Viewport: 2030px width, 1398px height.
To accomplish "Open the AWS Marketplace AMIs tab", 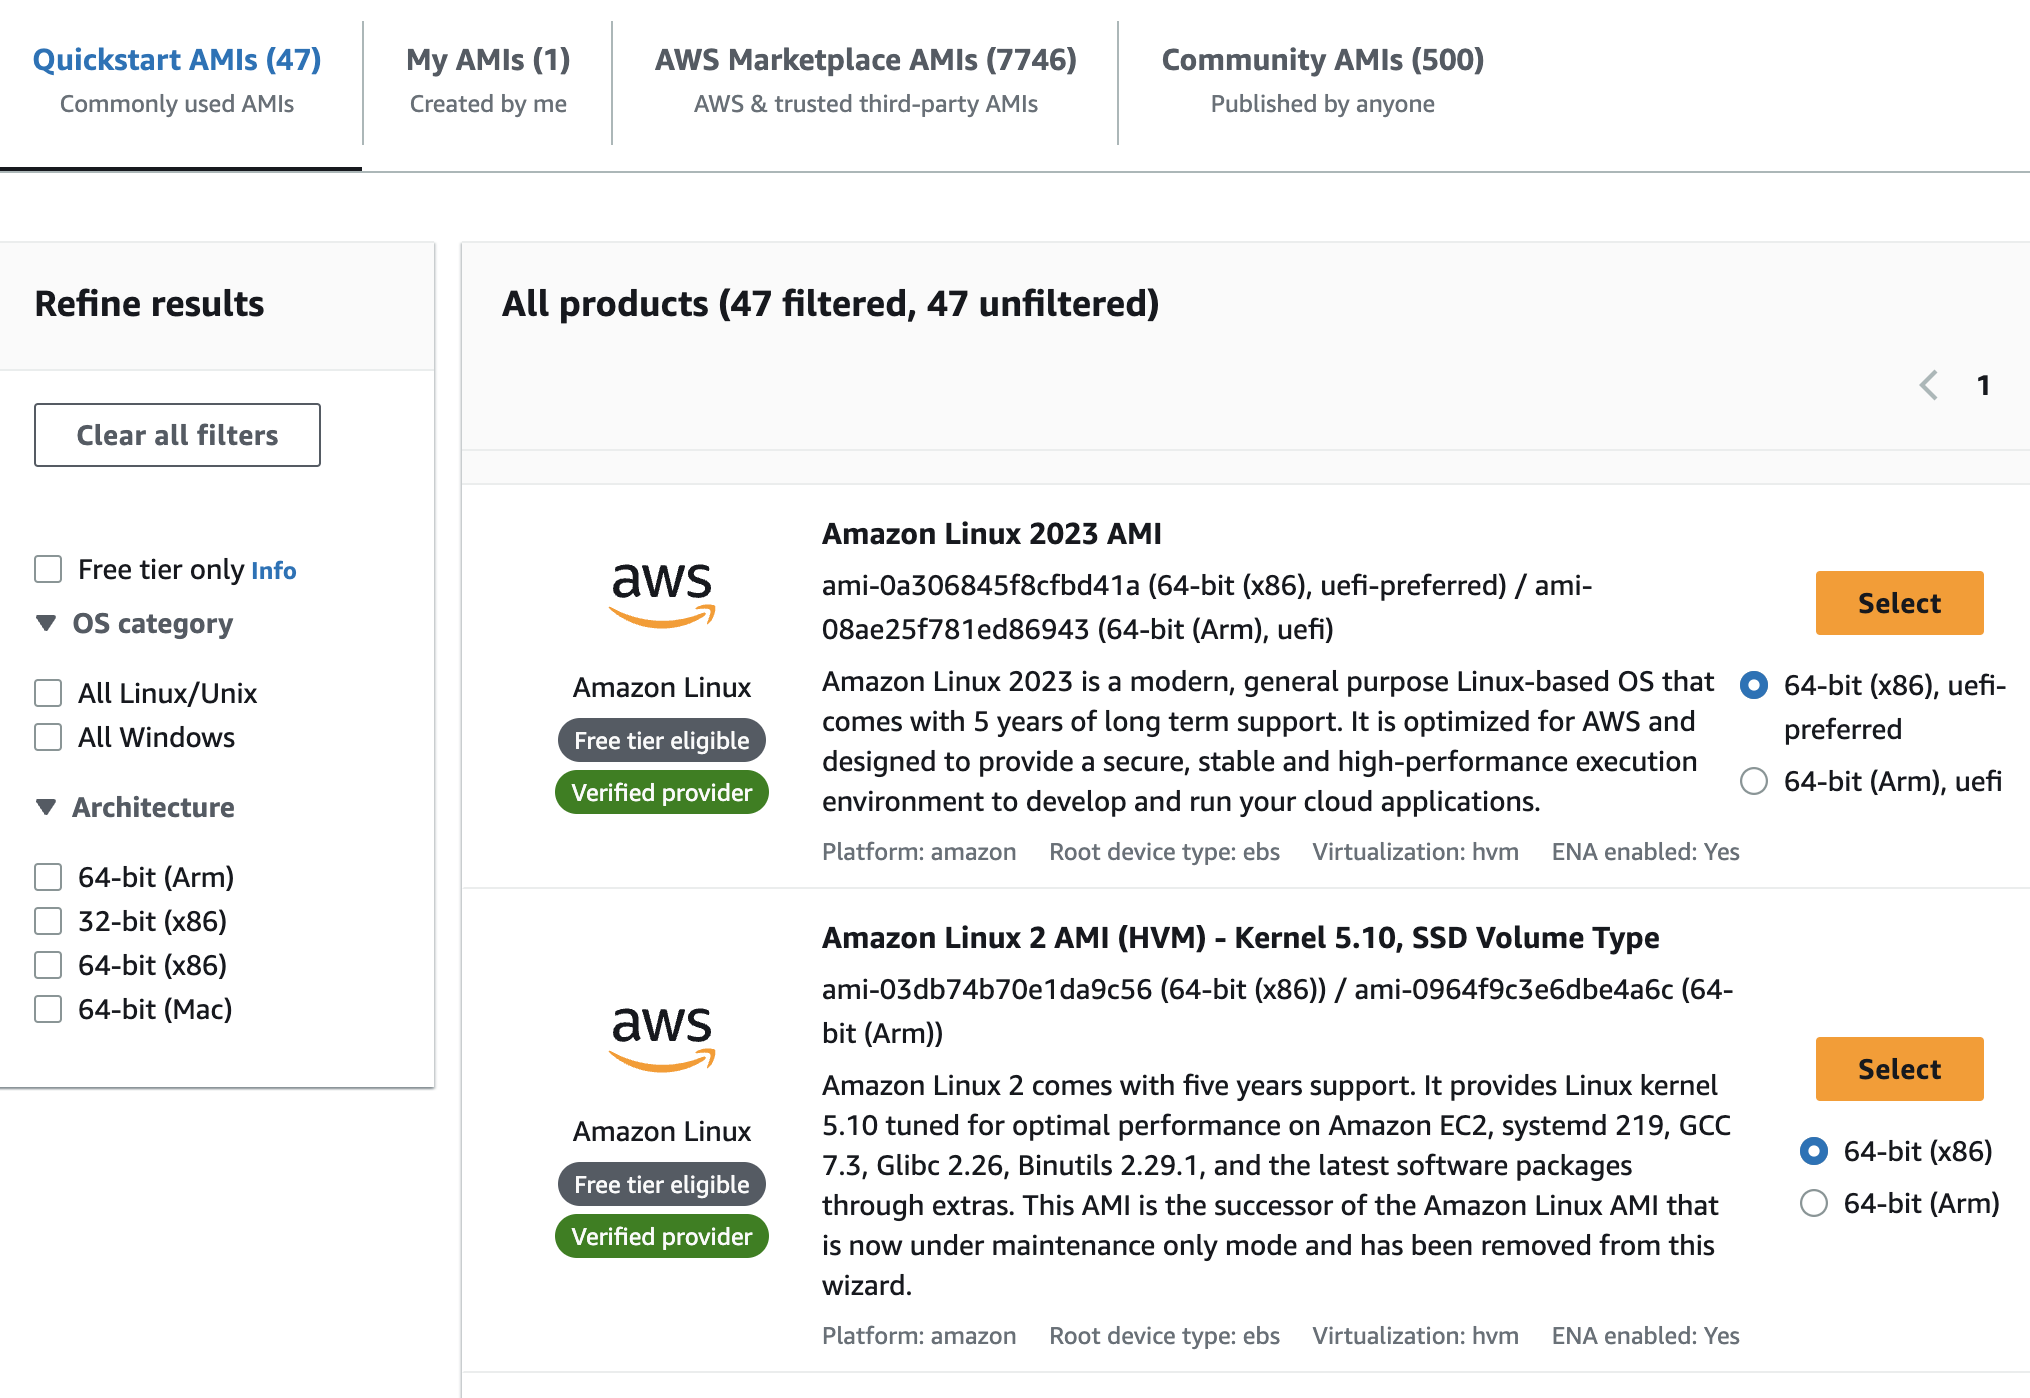I will (865, 80).
